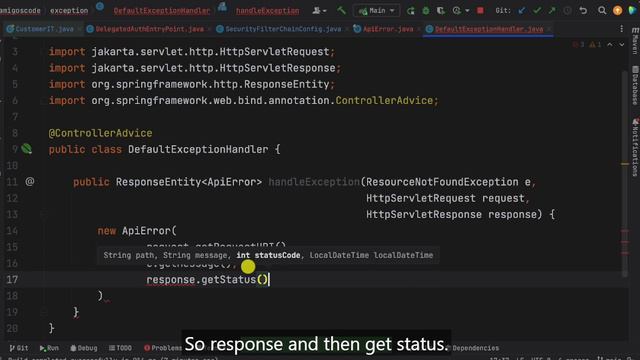Click HttpServletRequest on line 12
This screenshot has height=360, width=640.
[421, 198]
